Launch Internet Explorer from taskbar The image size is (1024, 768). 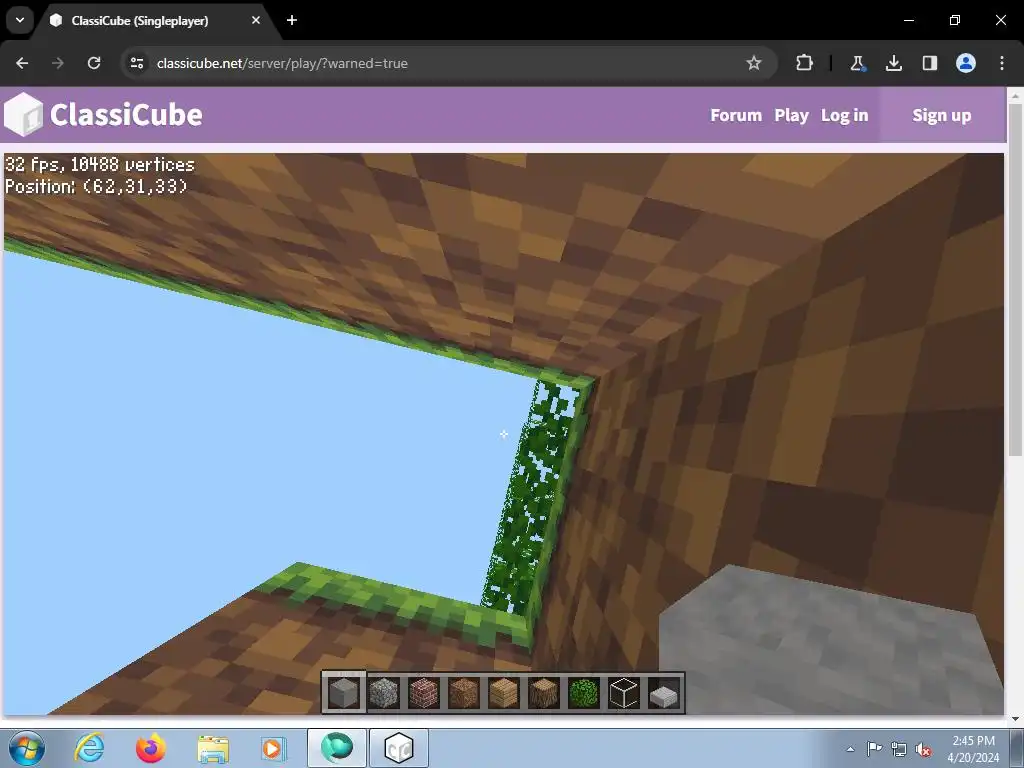pyautogui.click(x=89, y=748)
